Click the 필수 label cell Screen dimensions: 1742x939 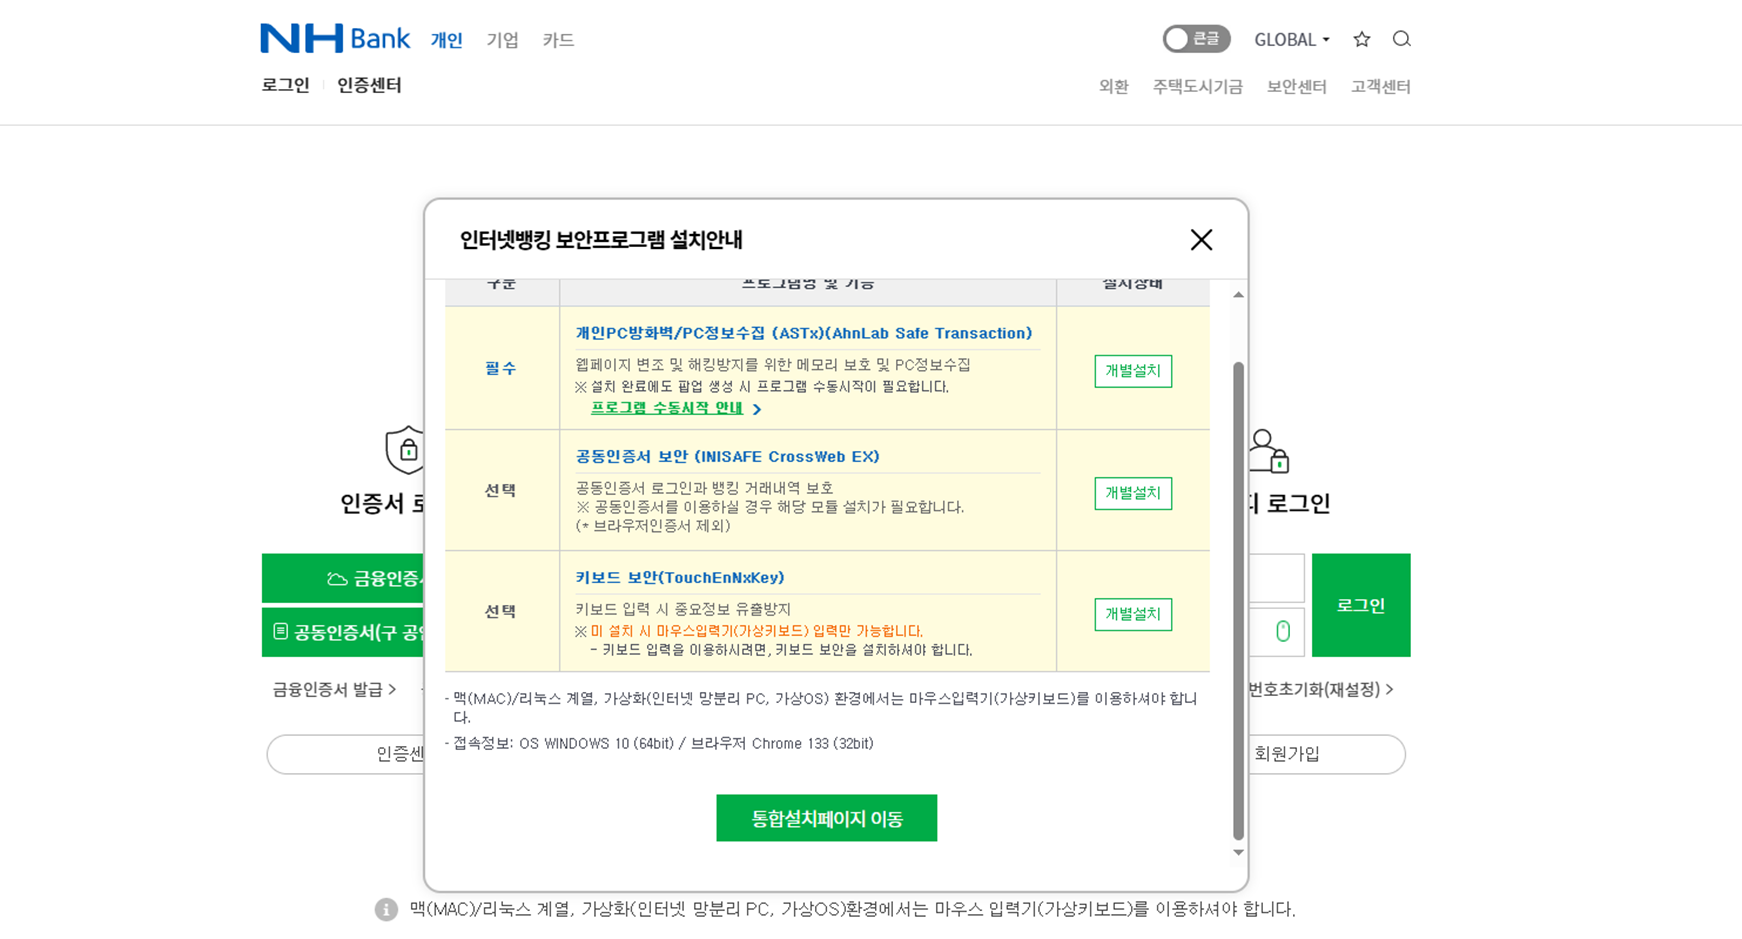pos(501,368)
